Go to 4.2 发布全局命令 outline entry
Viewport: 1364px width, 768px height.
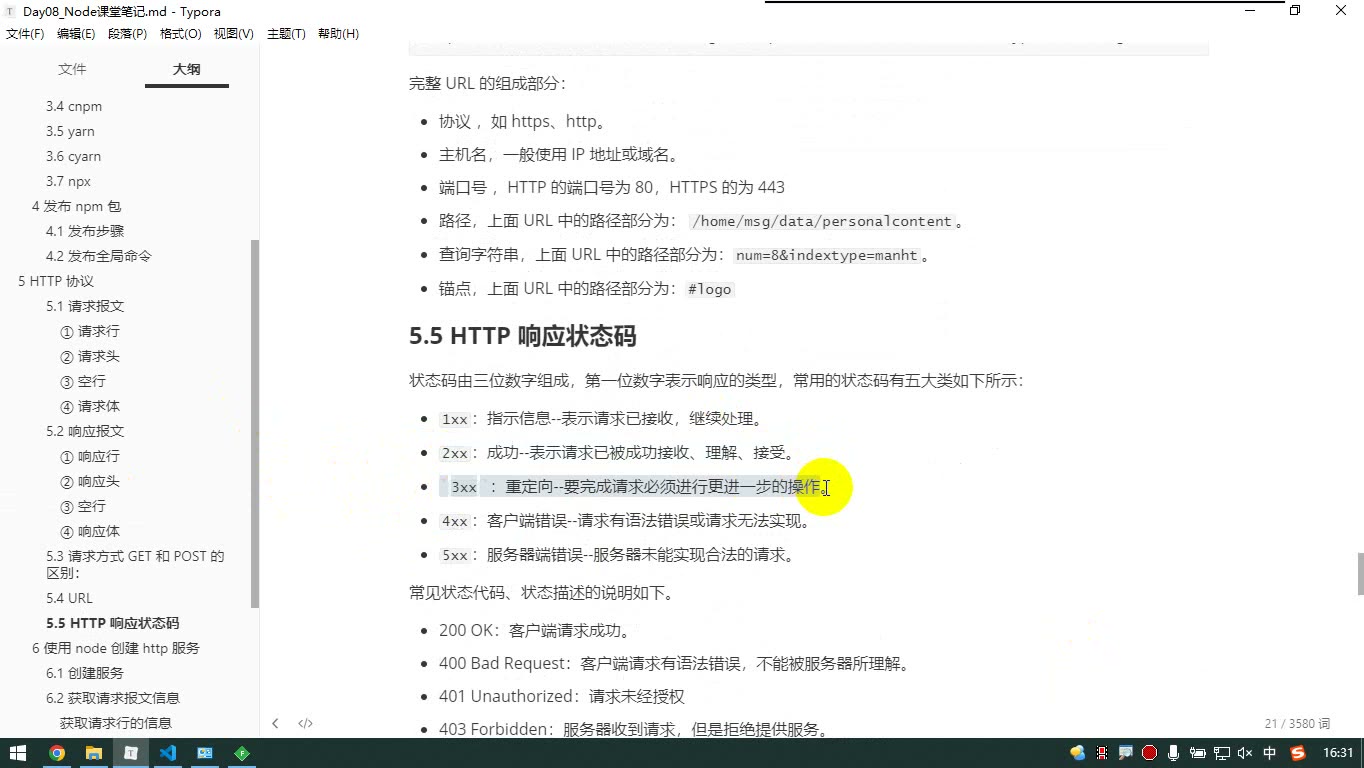(x=99, y=256)
